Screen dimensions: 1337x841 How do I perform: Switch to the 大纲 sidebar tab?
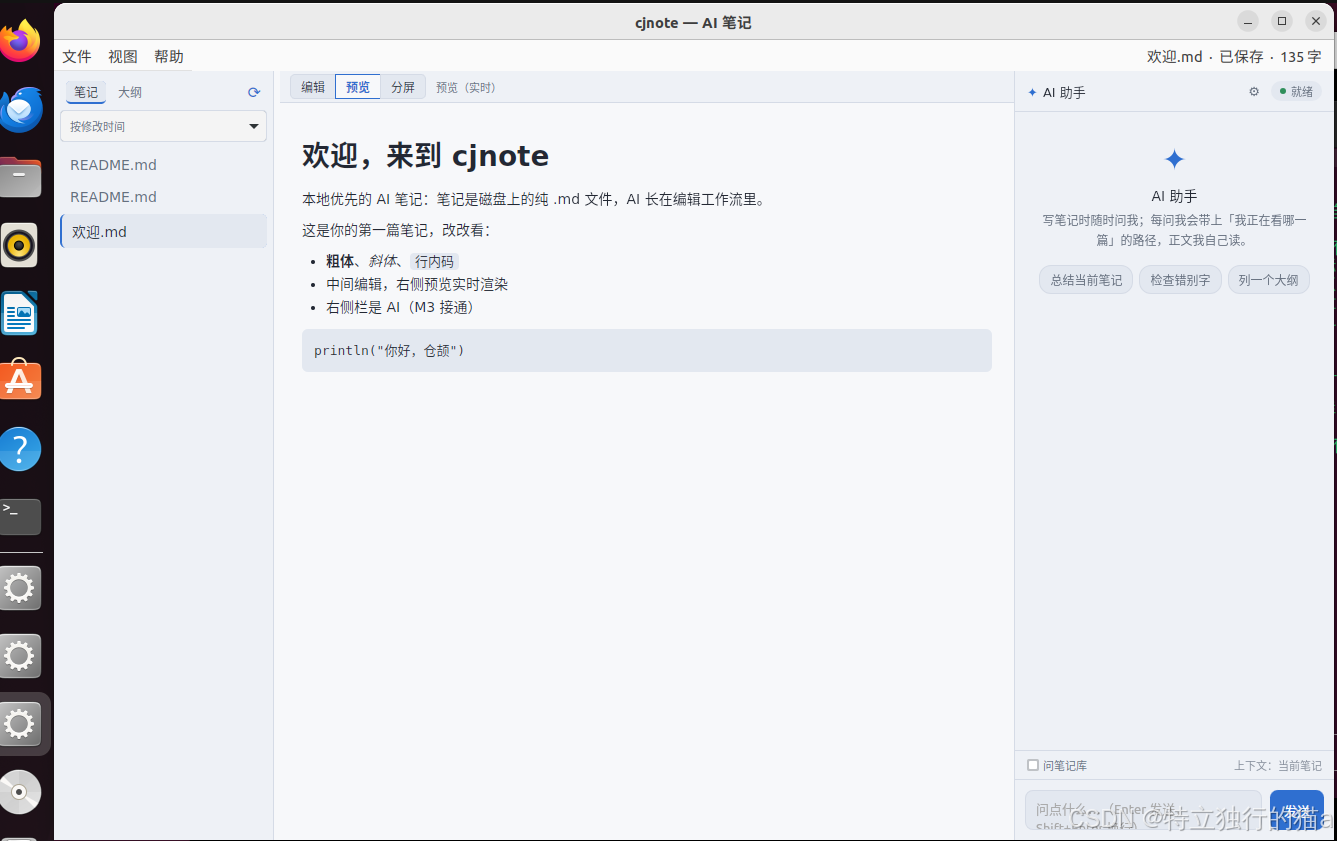[x=130, y=92]
